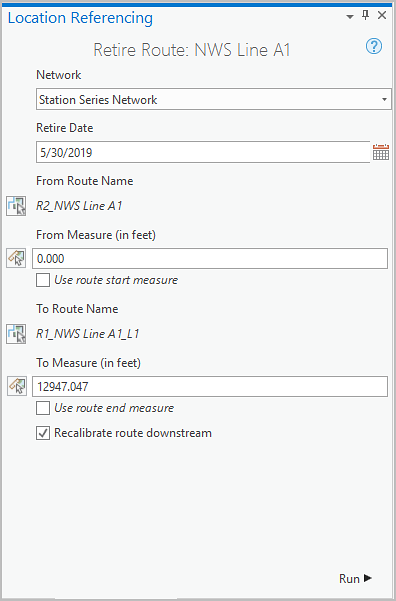Enable Use route start measure
This screenshot has width=396, height=601.
(43, 280)
